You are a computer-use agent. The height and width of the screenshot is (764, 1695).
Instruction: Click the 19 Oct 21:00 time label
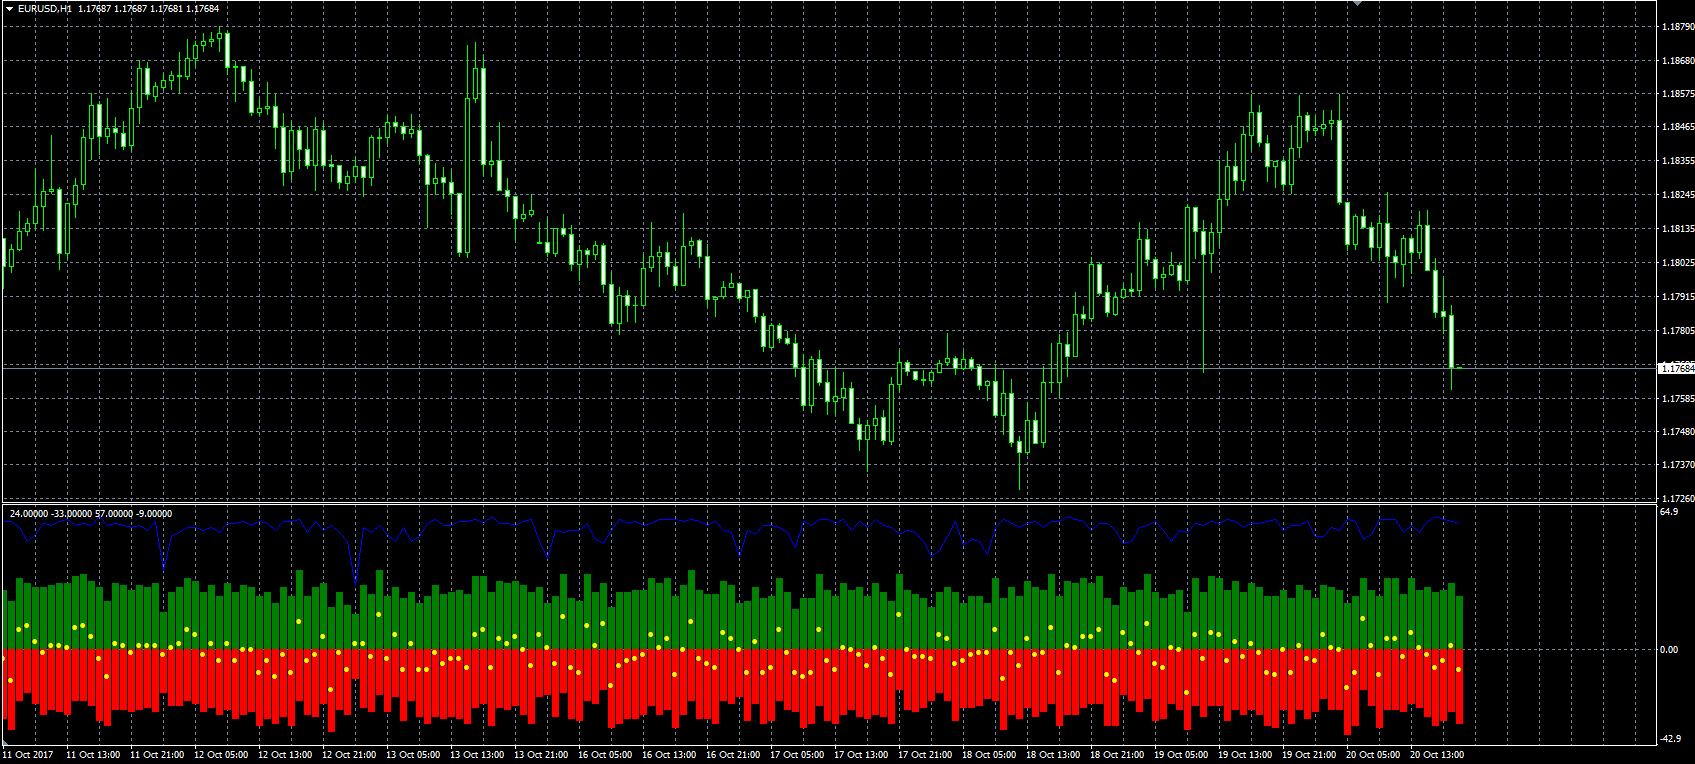(x=1309, y=755)
